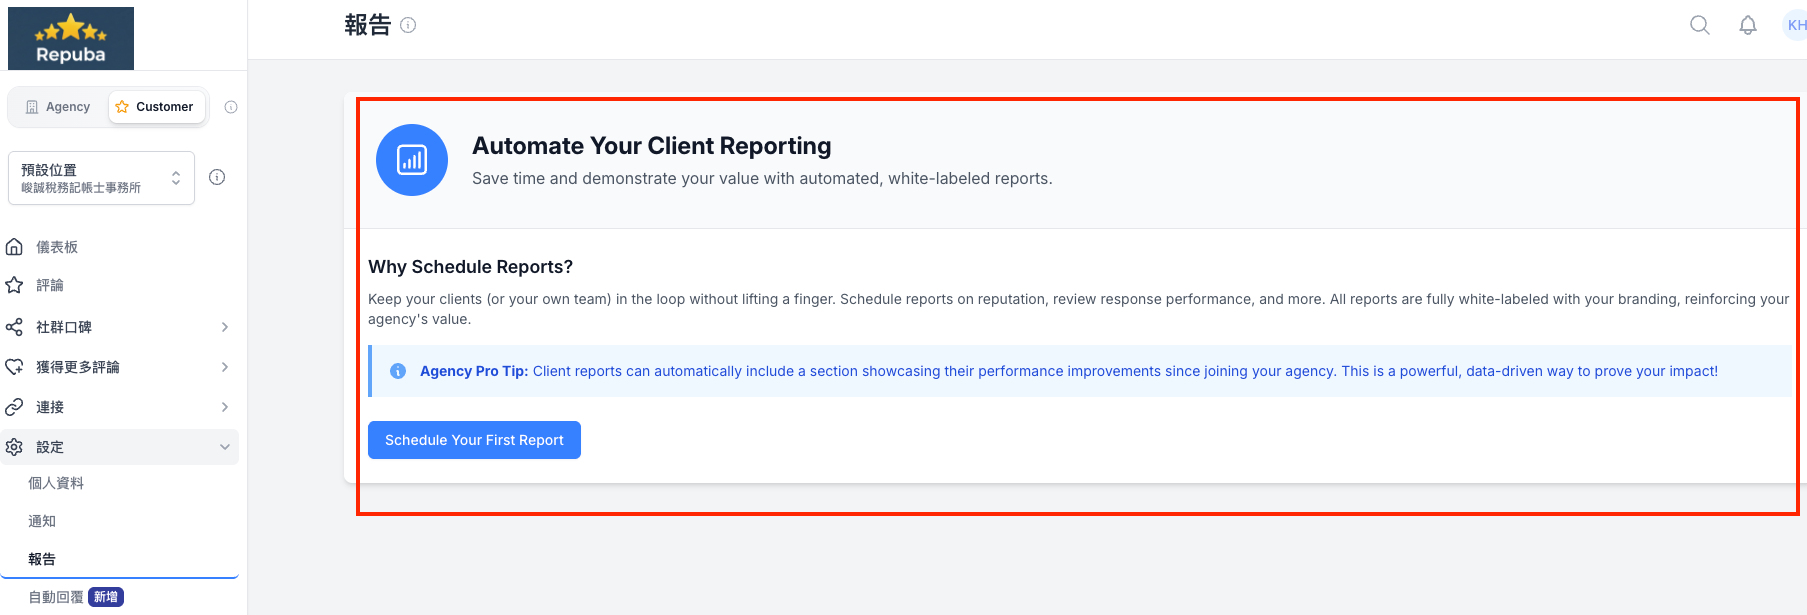Screen dimensions: 1807x615
Task: Switch to Agency mode
Action: (x=58, y=107)
